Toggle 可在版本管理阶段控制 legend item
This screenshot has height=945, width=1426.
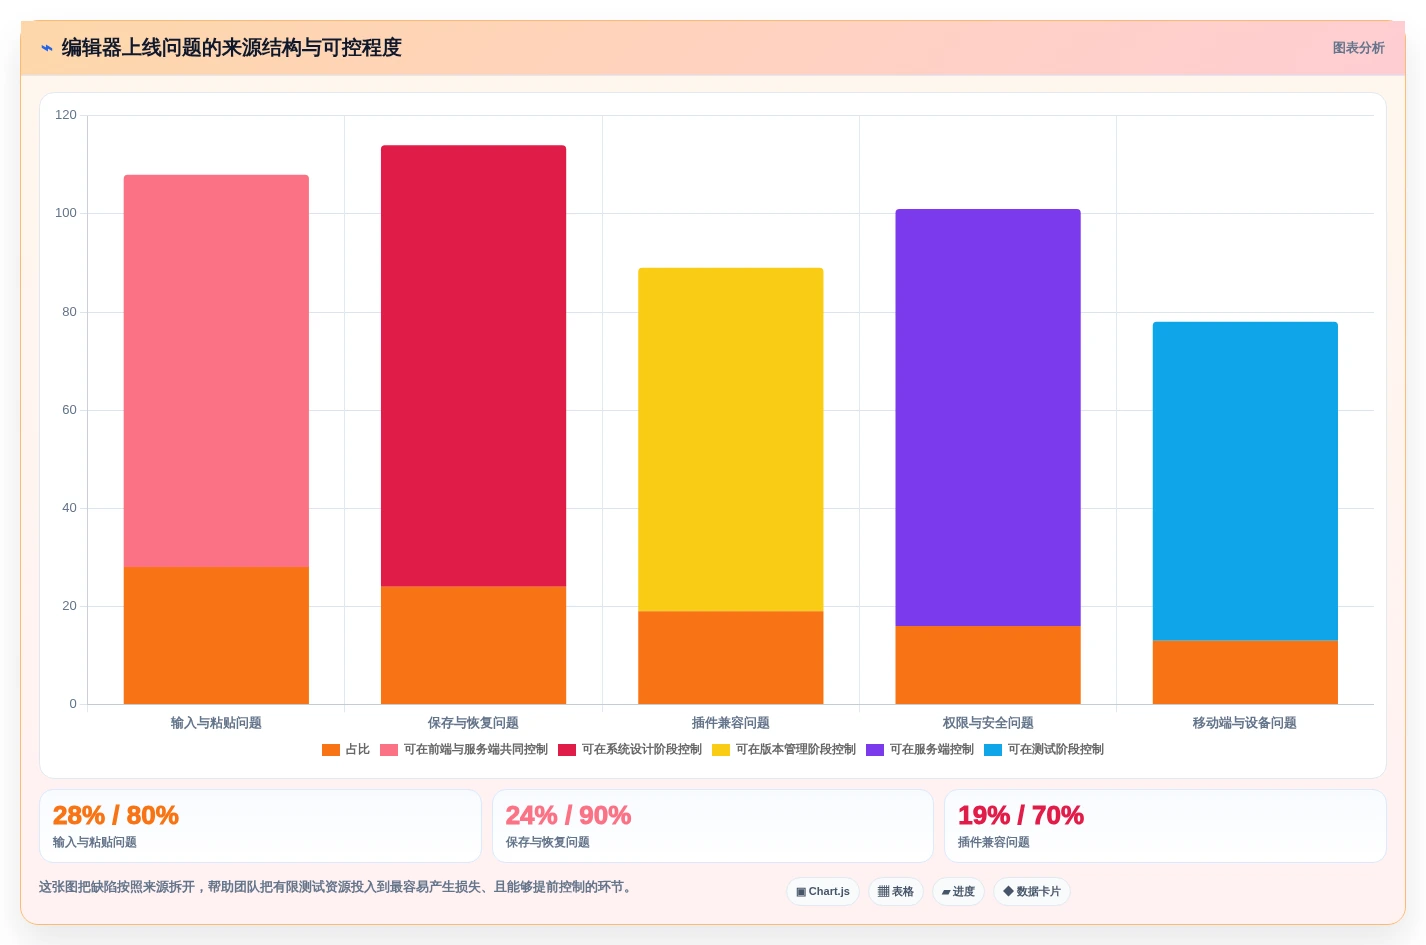[x=784, y=750]
